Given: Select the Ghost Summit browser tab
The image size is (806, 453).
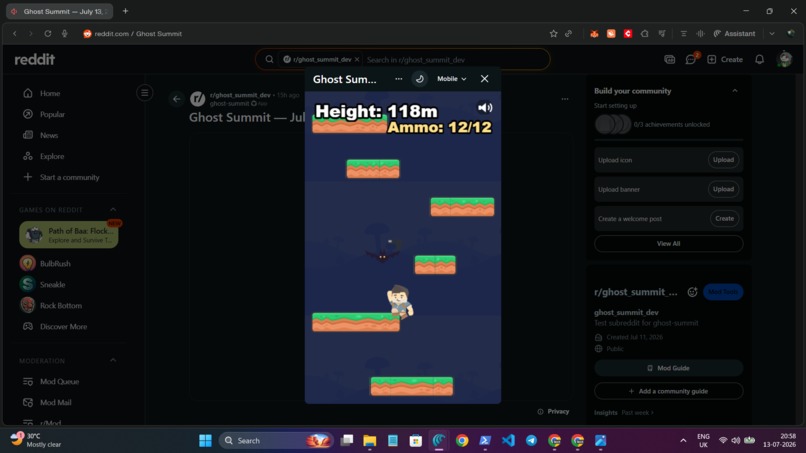Looking at the screenshot, I should point(60,11).
